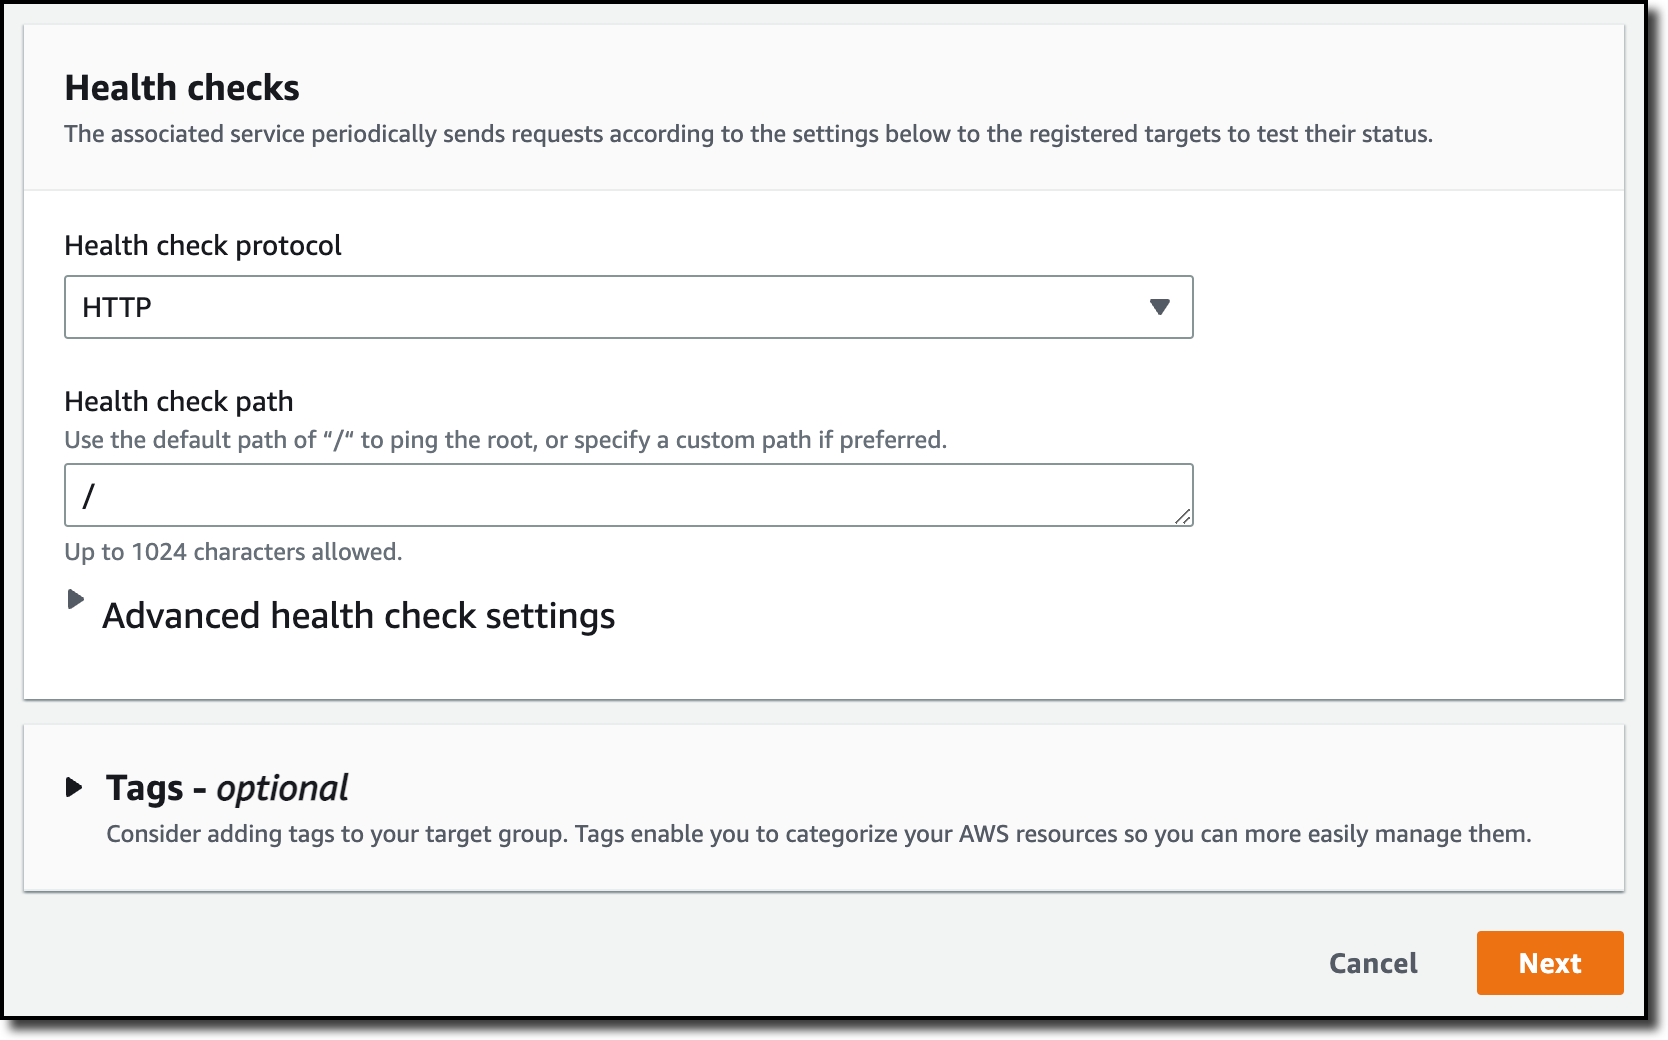Click the slash character in path field
Screen dimensions: 1668x1040
tap(88, 495)
